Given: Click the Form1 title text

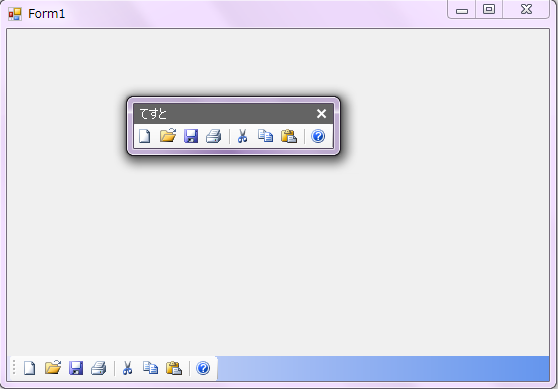Looking at the screenshot, I should click(47, 14).
